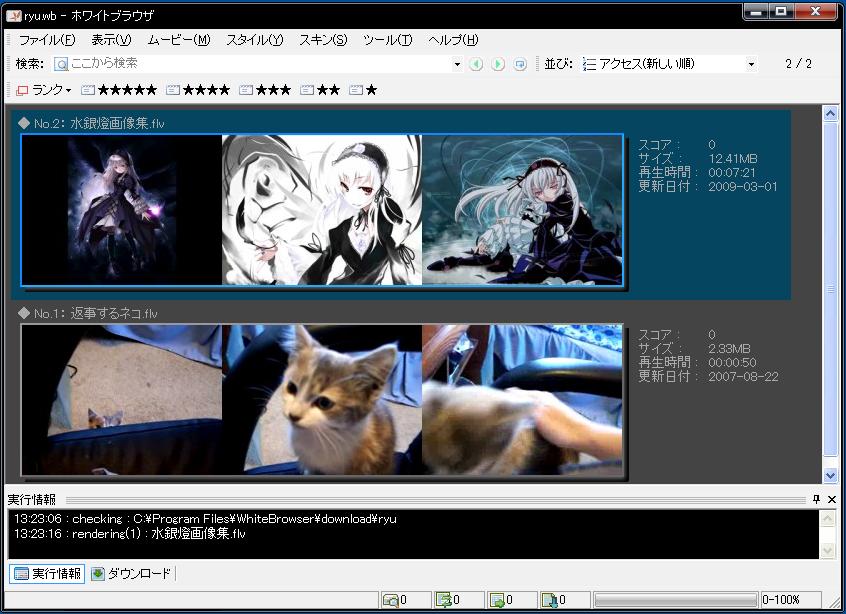Click the update date 2007-08-22
The image size is (846, 614).
click(x=743, y=377)
